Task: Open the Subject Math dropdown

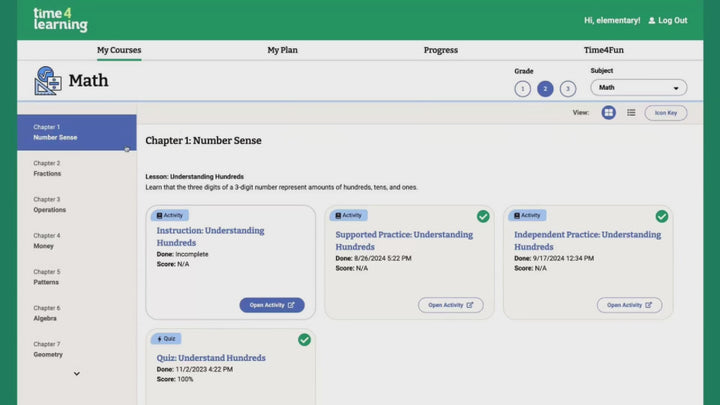Action: pyautogui.click(x=639, y=88)
